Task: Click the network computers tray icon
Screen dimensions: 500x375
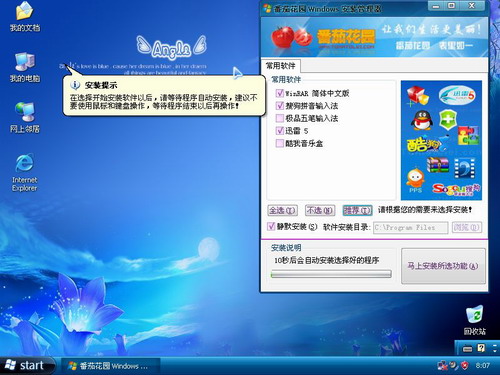Action: click(x=443, y=366)
